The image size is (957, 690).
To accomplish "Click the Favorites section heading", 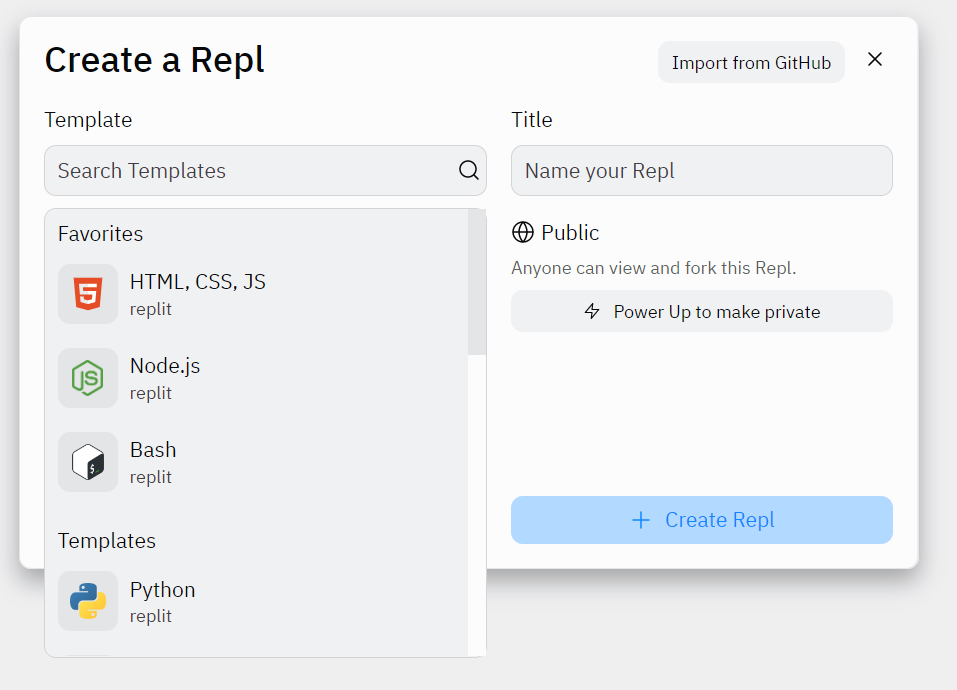I will click(101, 234).
